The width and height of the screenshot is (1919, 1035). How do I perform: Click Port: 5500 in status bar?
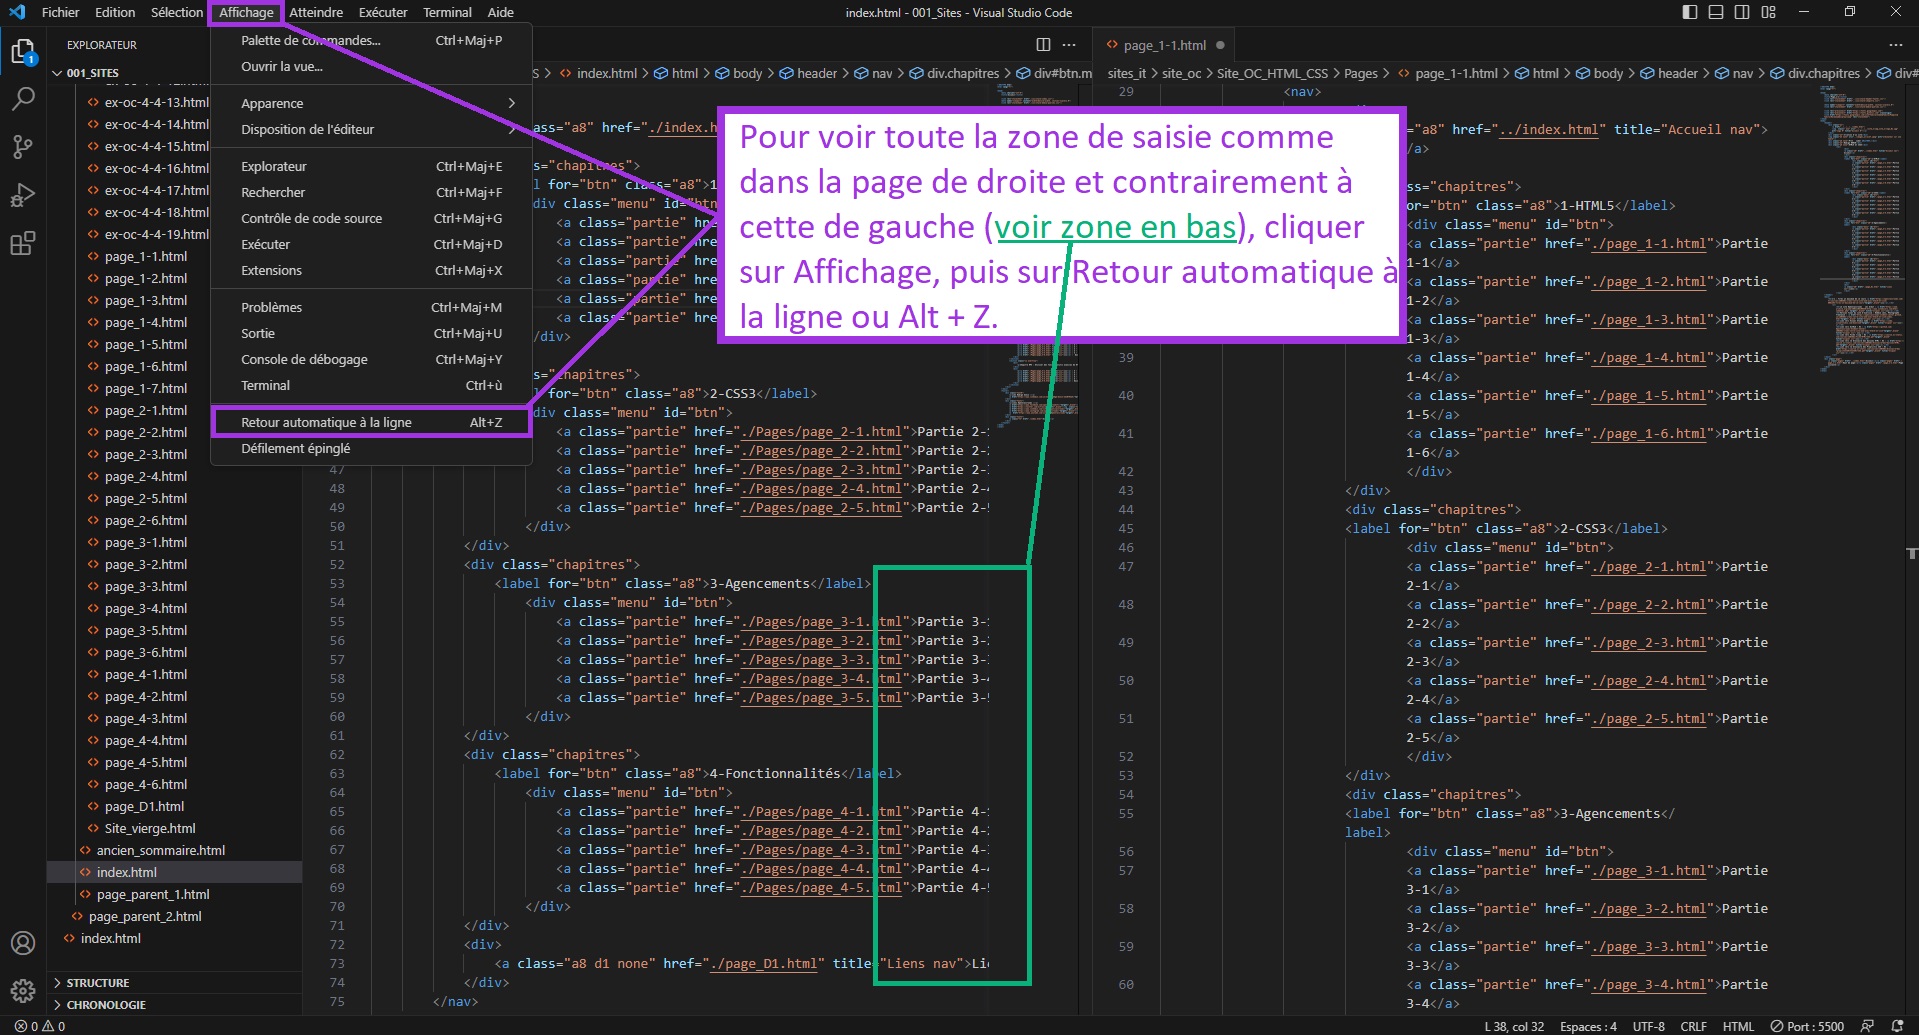tap(1807, 1026)
